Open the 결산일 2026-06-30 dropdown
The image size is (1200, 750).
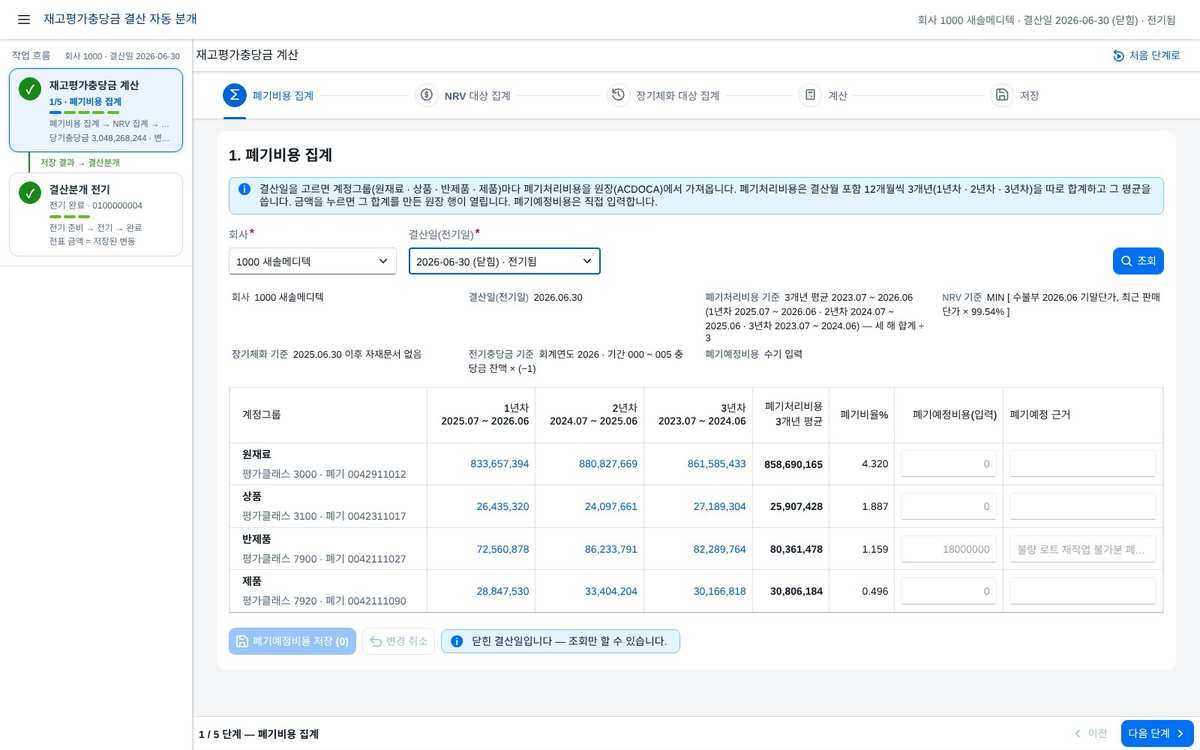coord(504,261)
